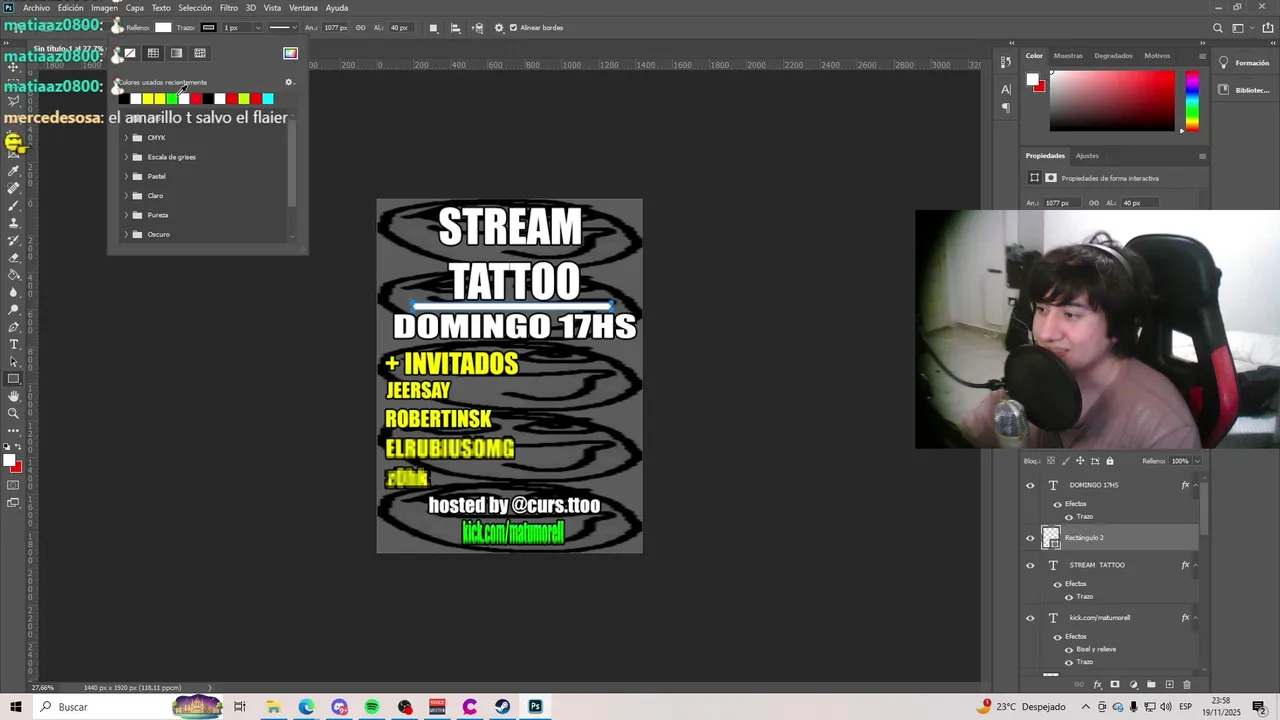Select the Eyedropper tool
This screenshot has height=720, width=1280.
click(x=14, y=171)
